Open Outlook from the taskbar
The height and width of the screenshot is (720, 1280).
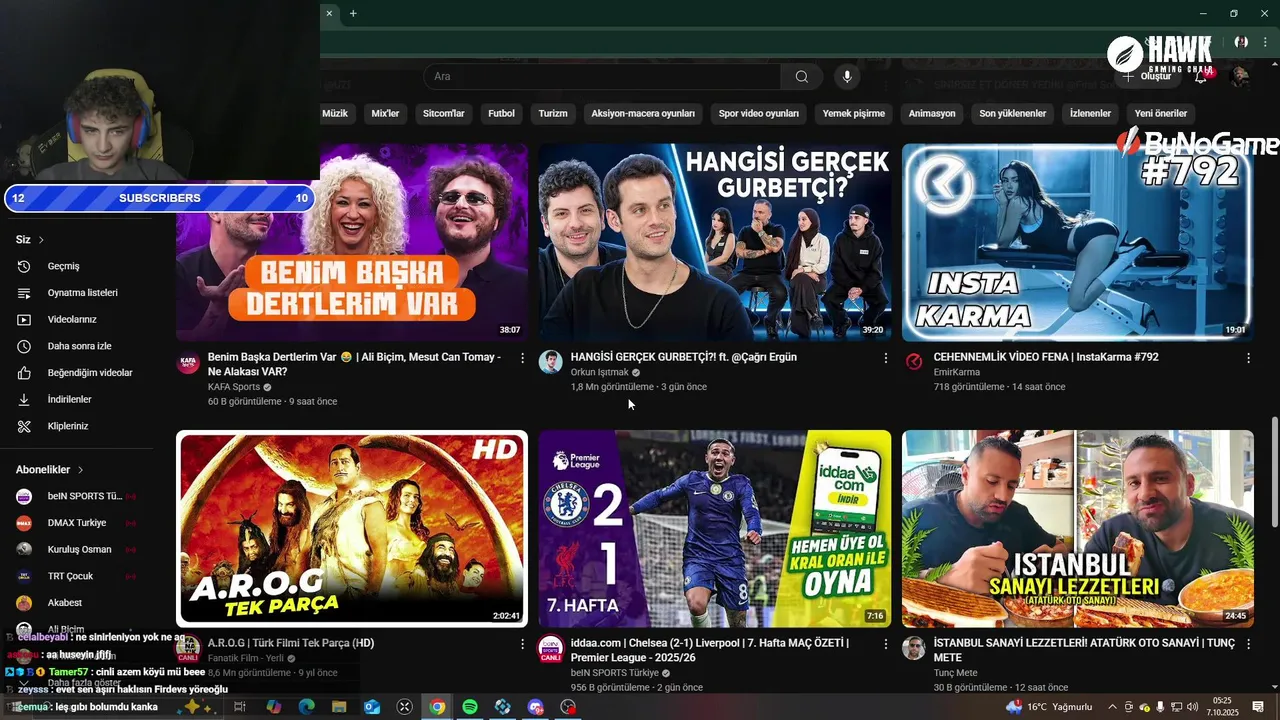point(372,707)
